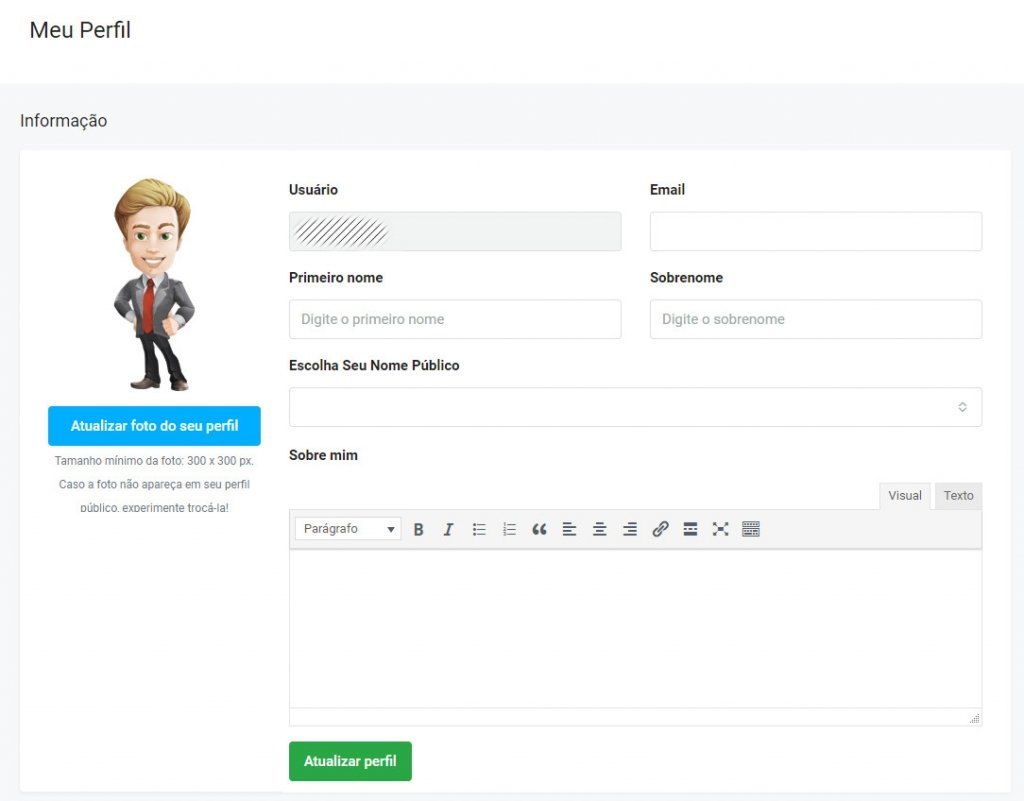Click Atualizar foto do seu perfil

(154, 426)
